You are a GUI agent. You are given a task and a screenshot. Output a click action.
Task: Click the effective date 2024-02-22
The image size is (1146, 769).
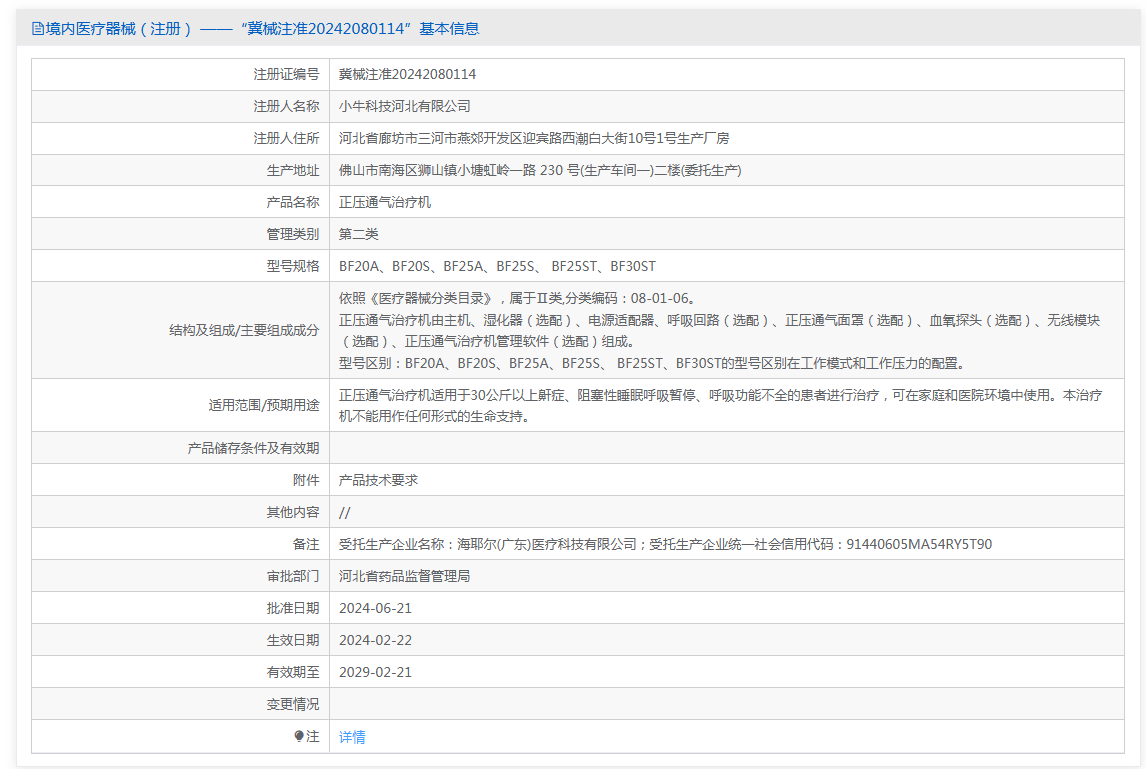click(375, 640)
